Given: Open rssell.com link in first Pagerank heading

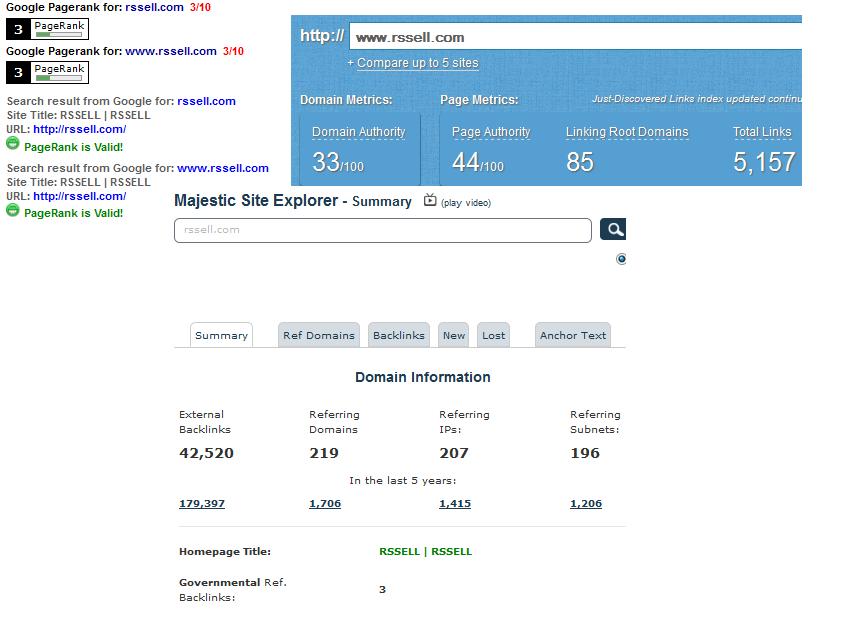Looking at the screenshot, I should coord(154,7).
